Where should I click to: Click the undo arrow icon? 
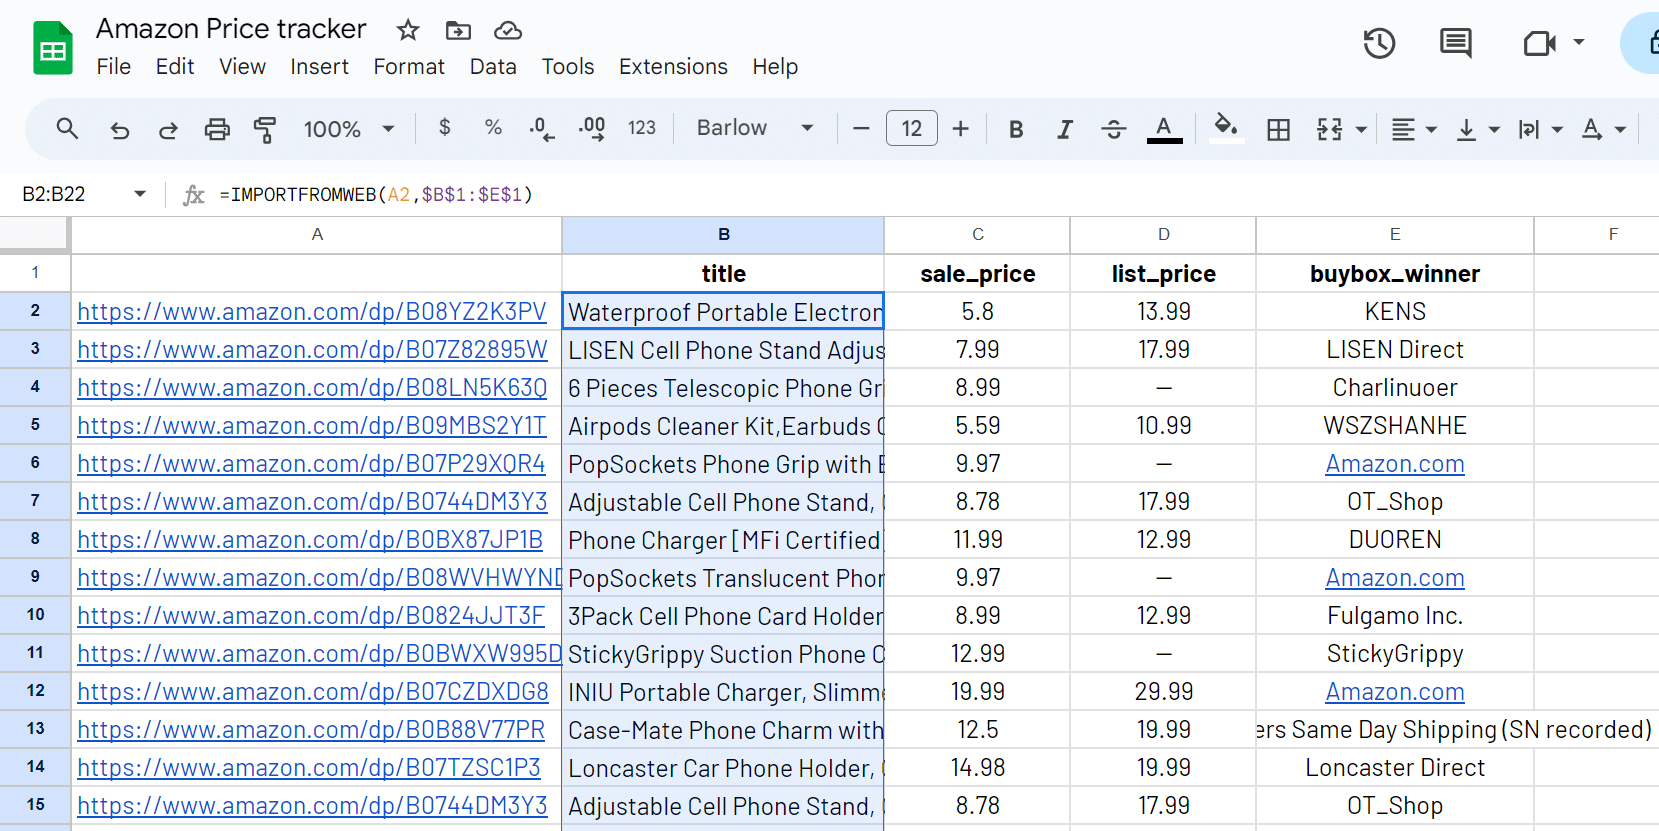120,129
